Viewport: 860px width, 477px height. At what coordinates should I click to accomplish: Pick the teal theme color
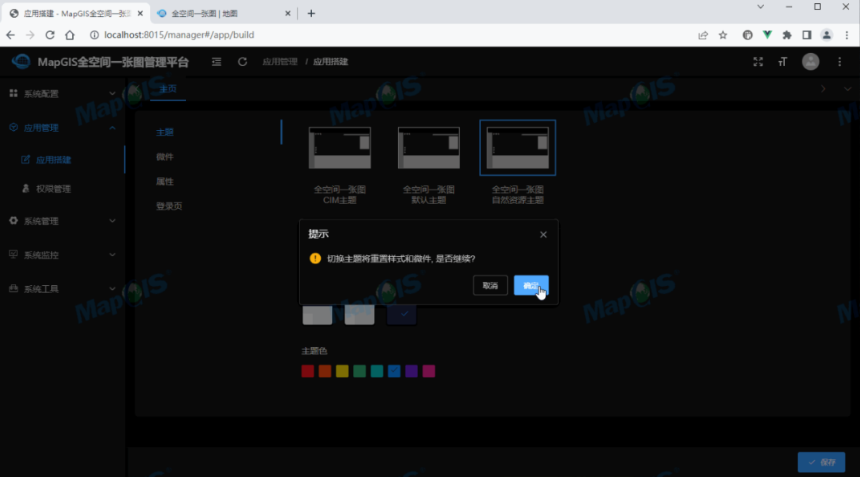[x=377, y=371]
